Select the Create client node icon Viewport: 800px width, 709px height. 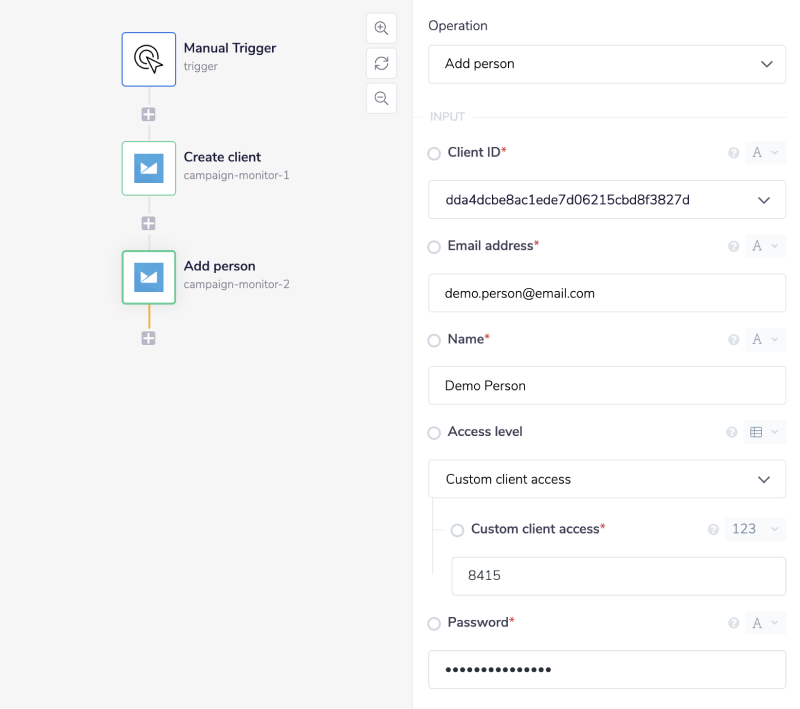click(x=149, y=168)
